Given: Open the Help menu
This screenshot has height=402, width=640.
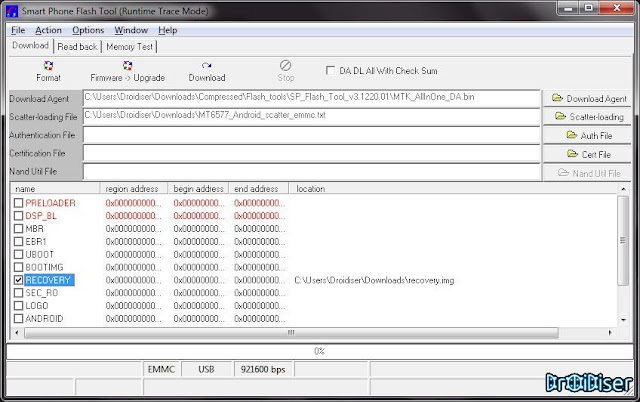Looking at the screenshot, I should click(x=168, y=30).
